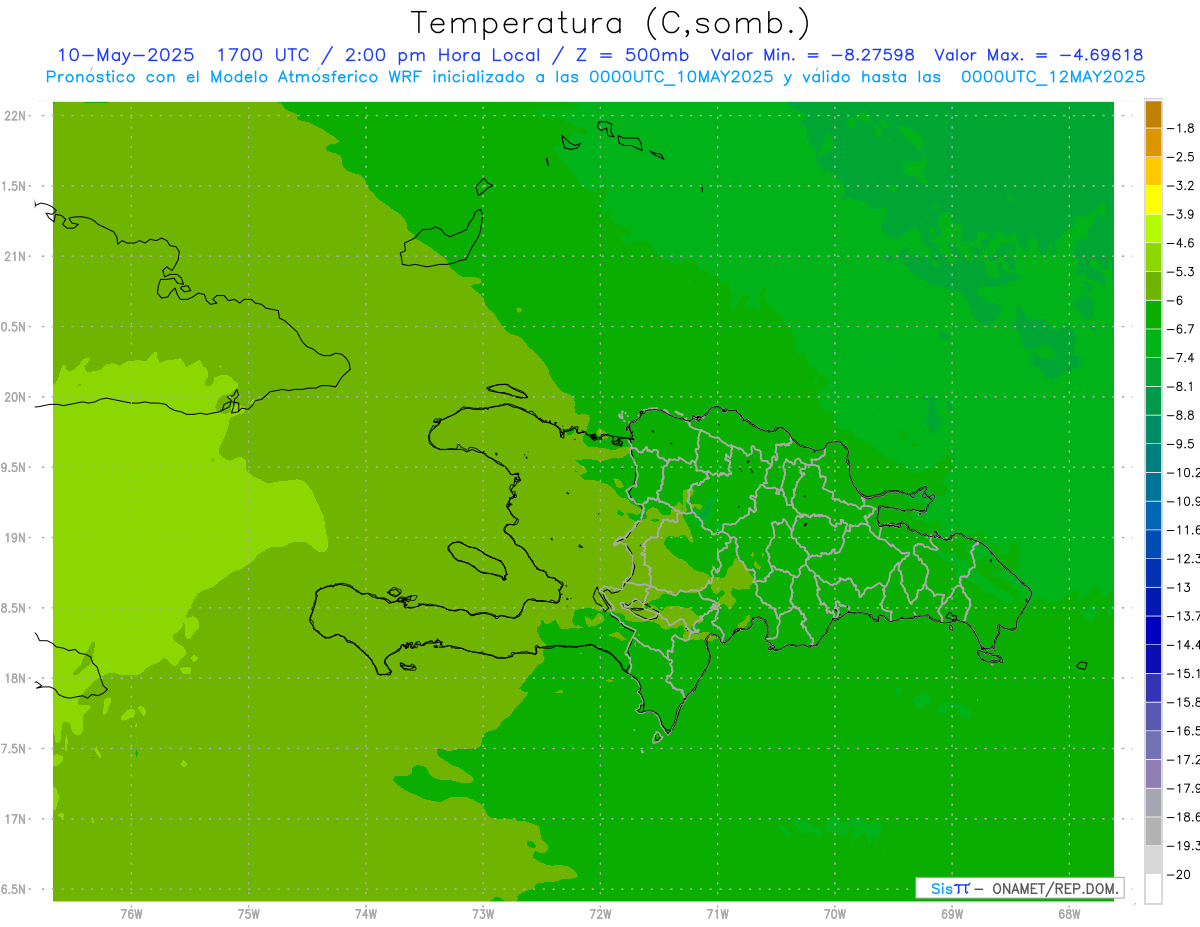
Task: Click the 20N latitude axis label
Action: tap(14, 397)
